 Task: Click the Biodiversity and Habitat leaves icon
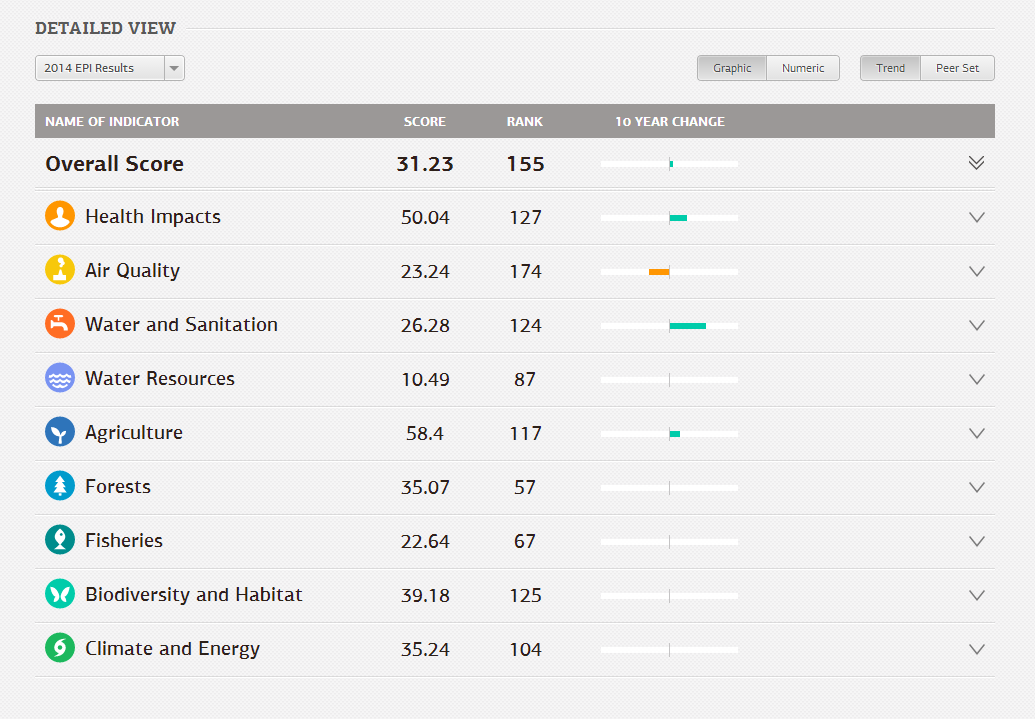(x=59, y=595)
